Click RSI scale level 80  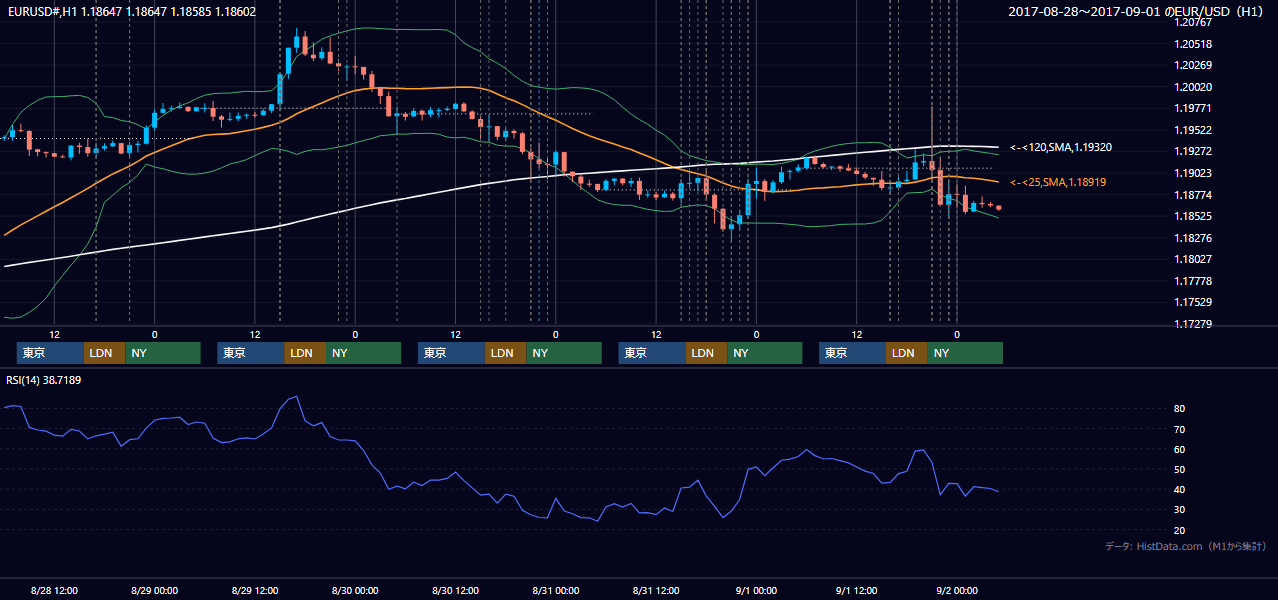[1180, 409]
